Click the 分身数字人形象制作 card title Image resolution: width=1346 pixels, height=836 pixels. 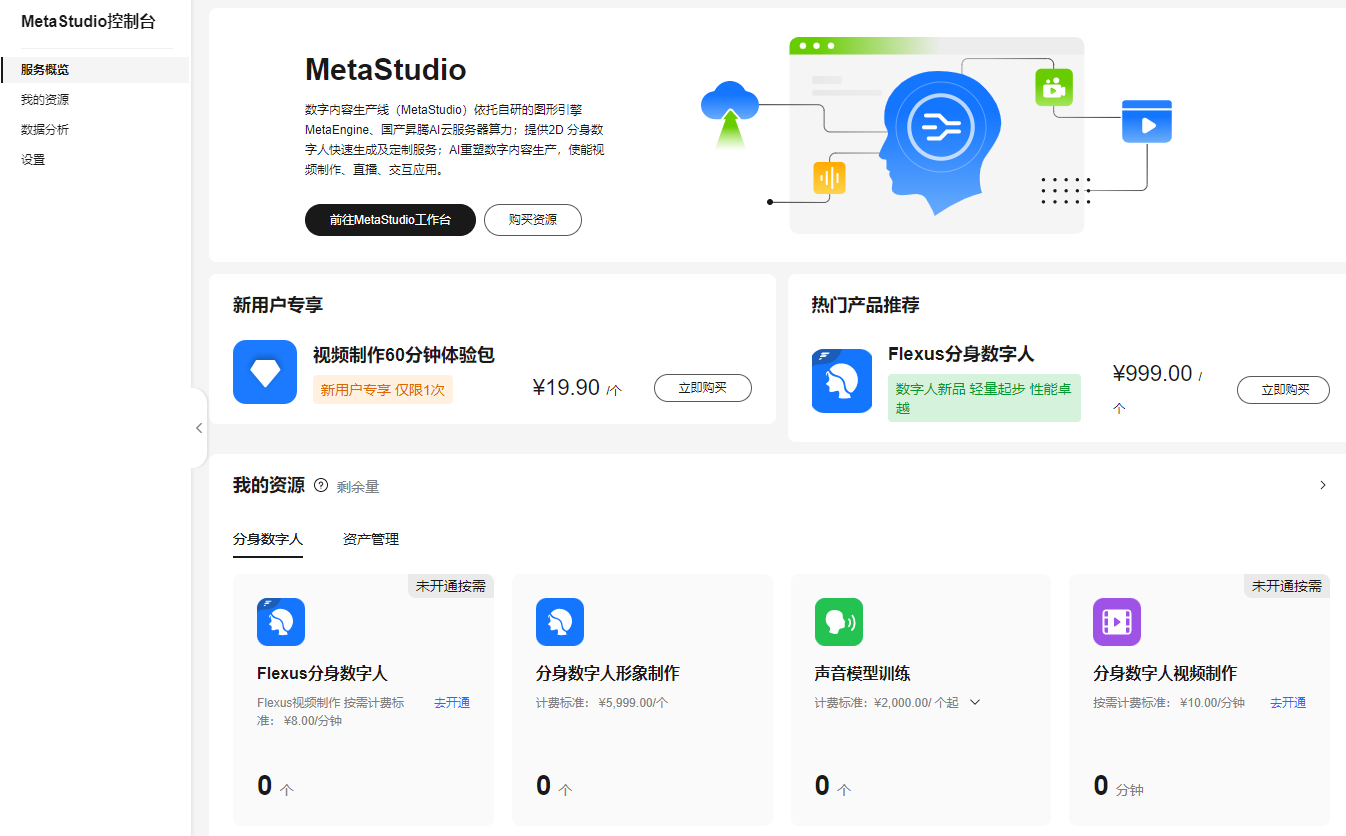pyautogui.click(x=608, y=674)
